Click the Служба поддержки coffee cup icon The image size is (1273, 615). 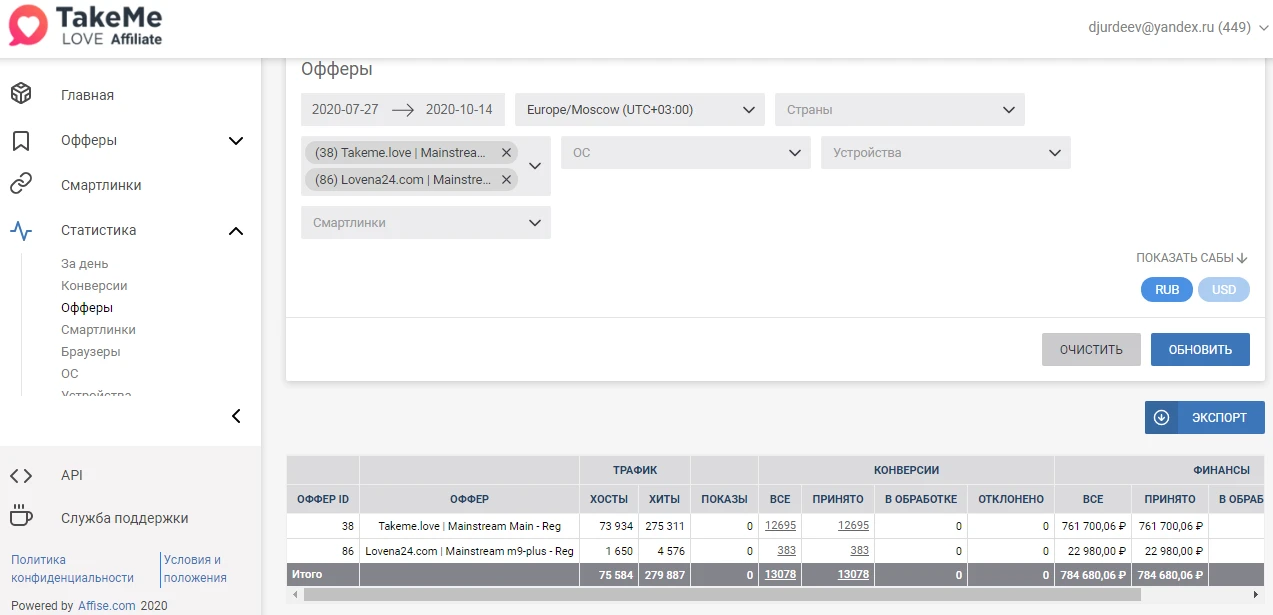pyautogui.click(x=21, y=517)
